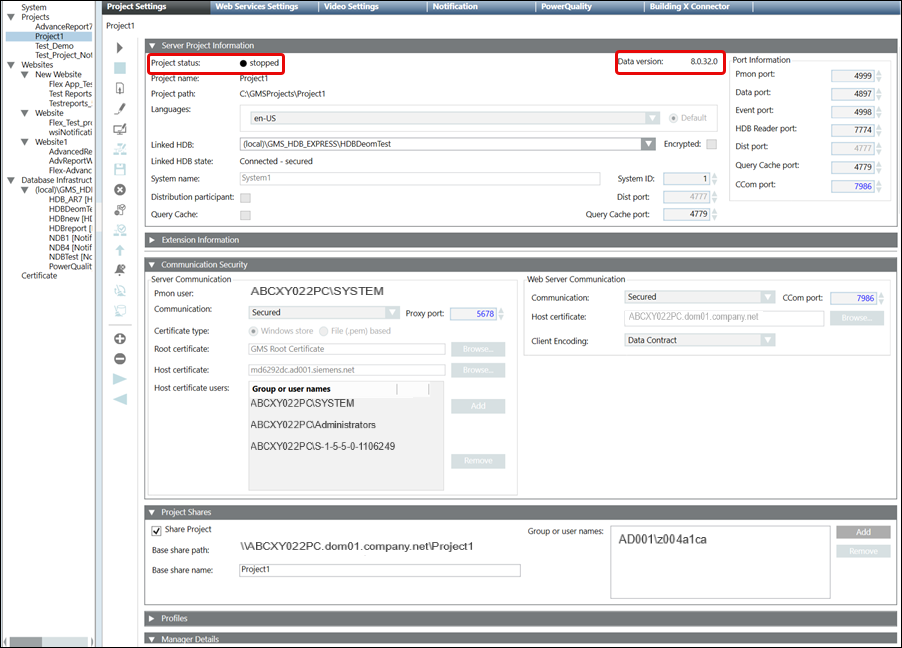Image resolution: width=902 pixels, height=648 pixels.
Task: Click the circled minus remove icon
Action: (120, 359)
